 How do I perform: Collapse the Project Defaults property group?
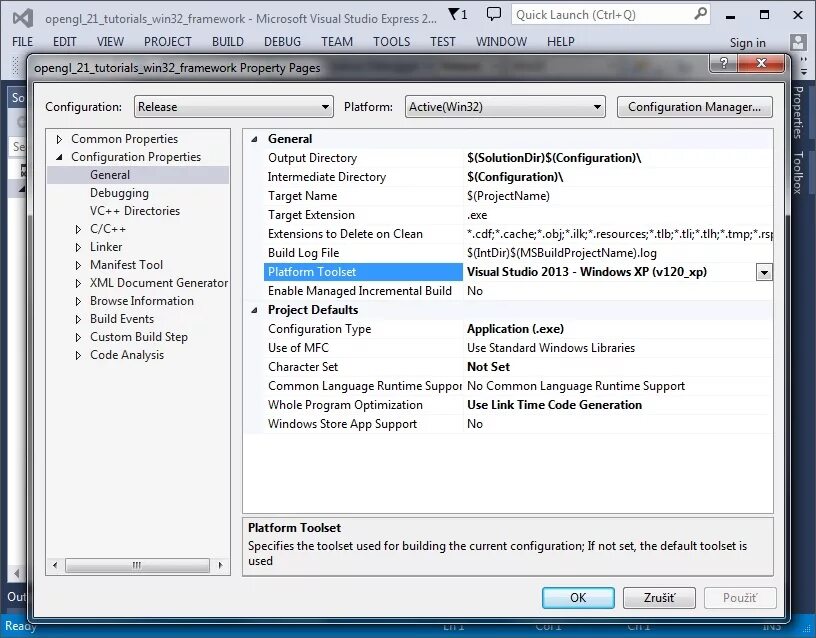coord(254,310)
